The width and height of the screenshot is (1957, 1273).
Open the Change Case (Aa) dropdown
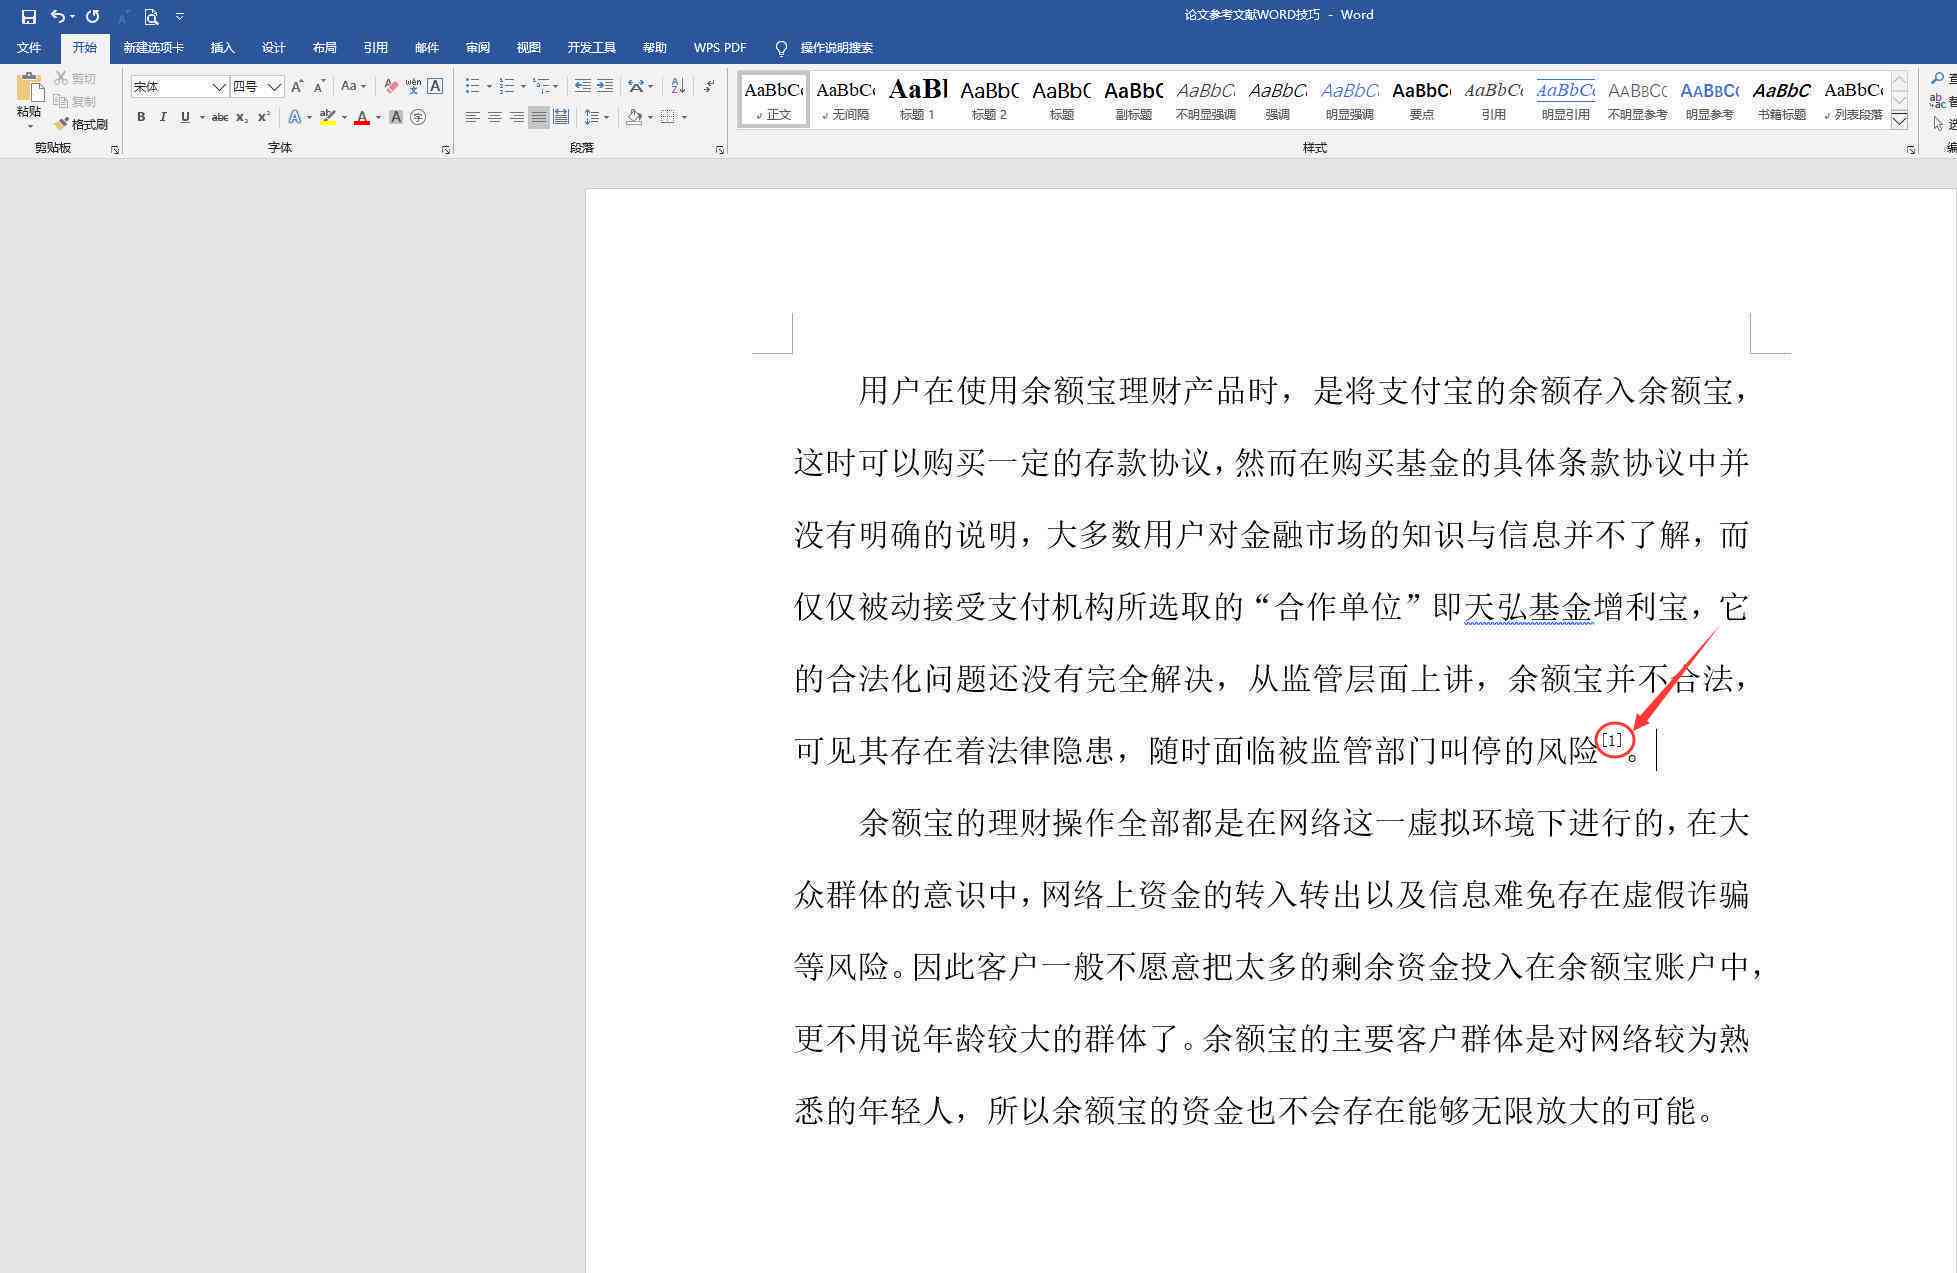(x=353, y=87)
